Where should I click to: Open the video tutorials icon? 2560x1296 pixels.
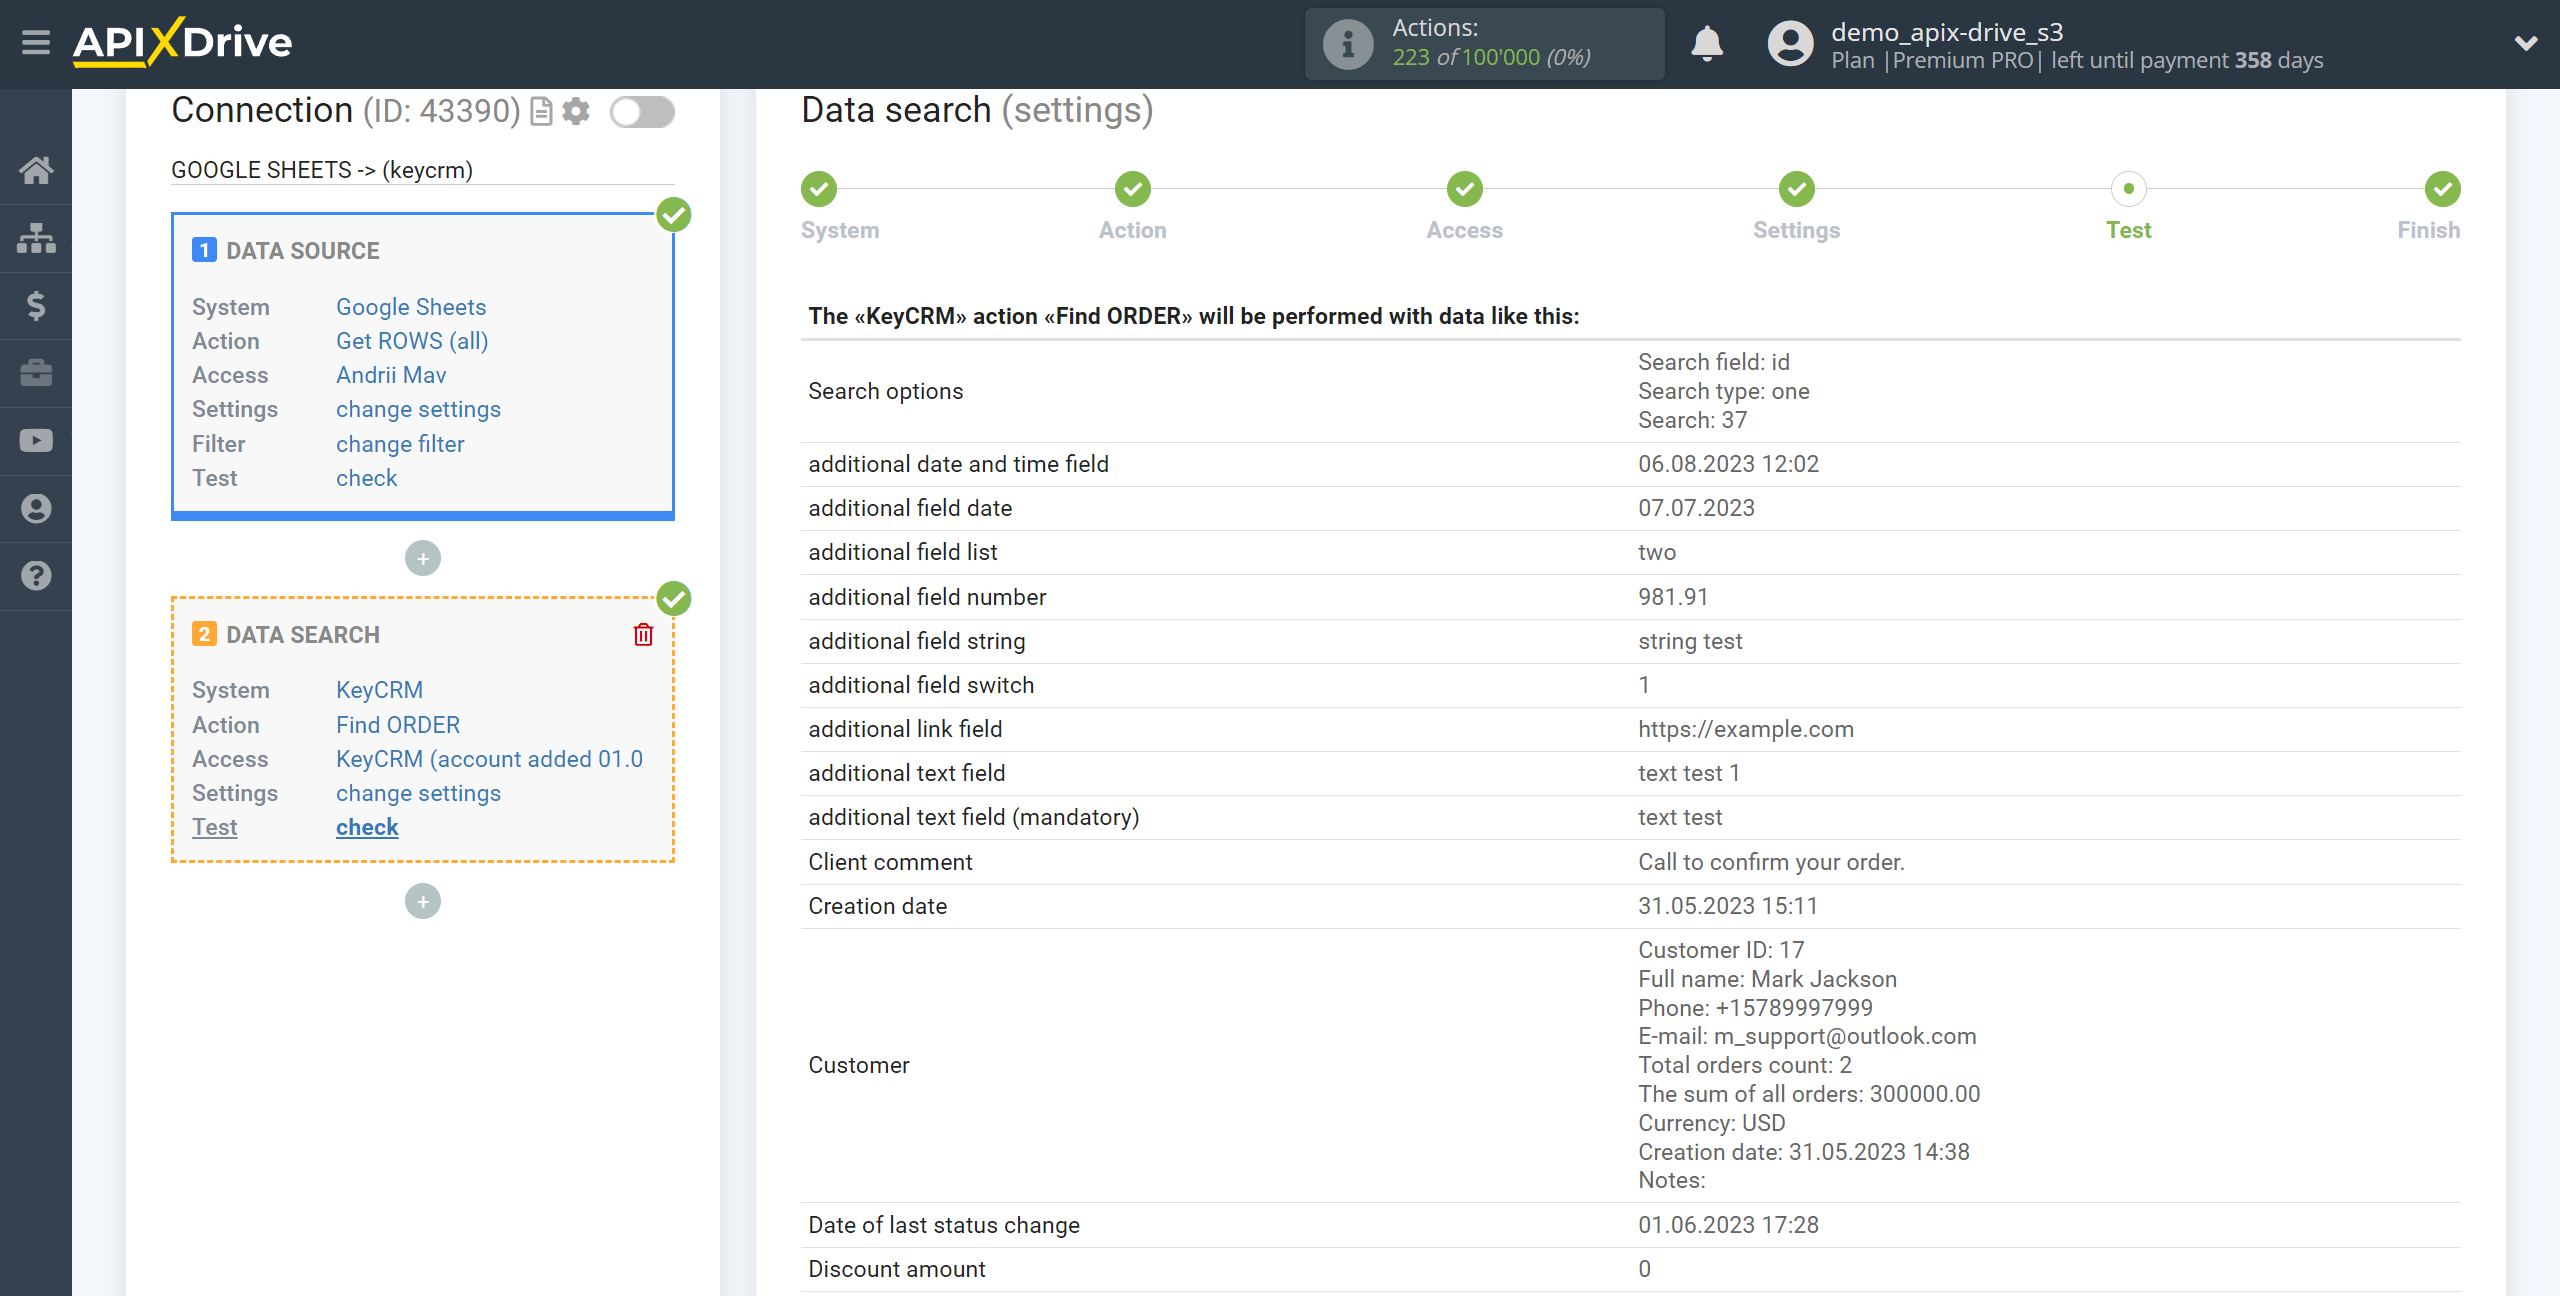(x=36, y=441)
